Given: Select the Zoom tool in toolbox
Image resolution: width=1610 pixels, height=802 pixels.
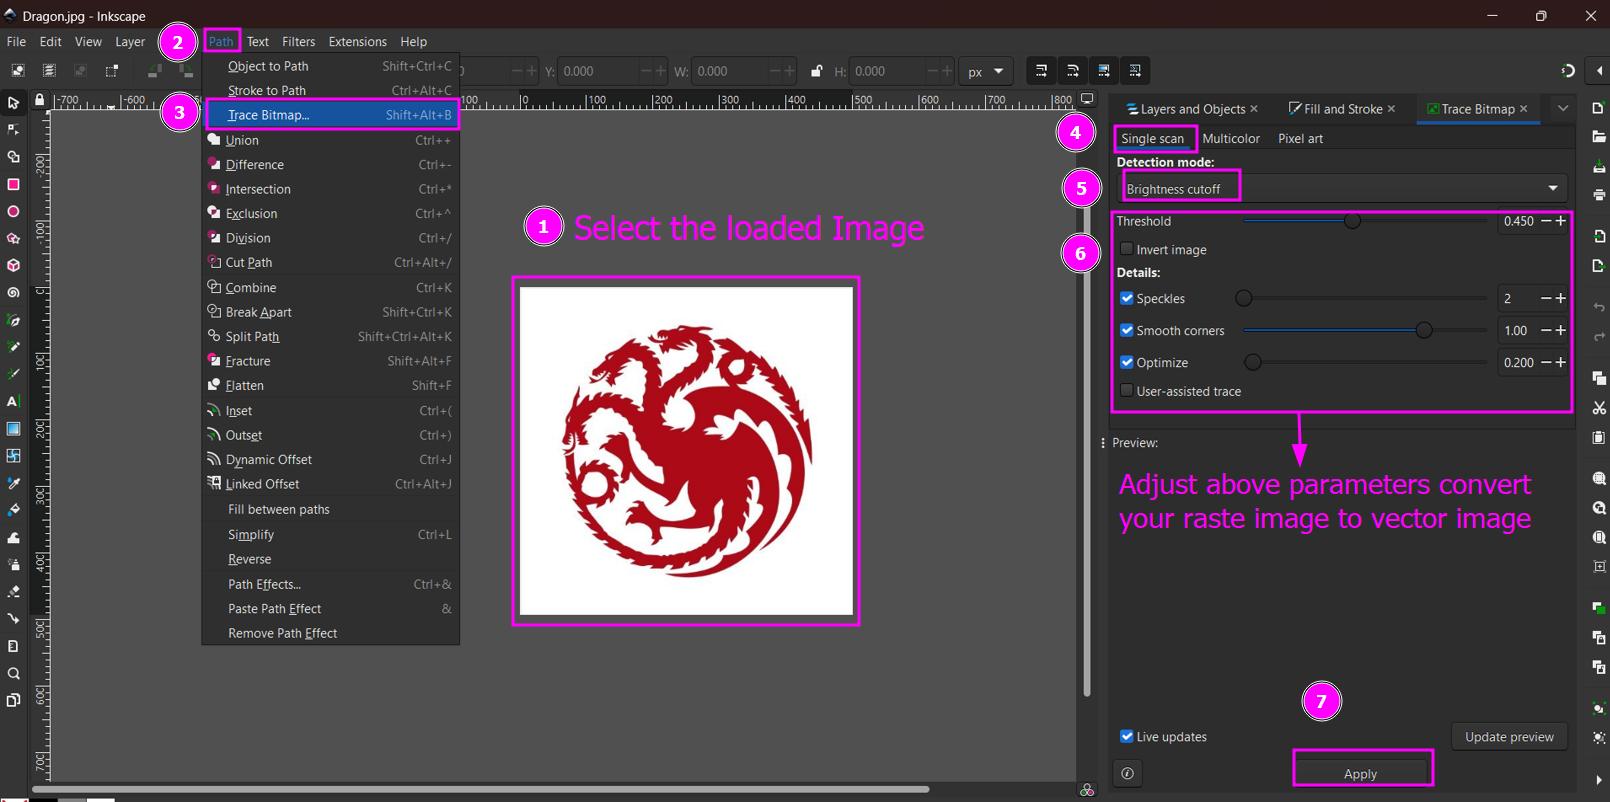Looking at the screenshot, I should click(x=13, y=673).
